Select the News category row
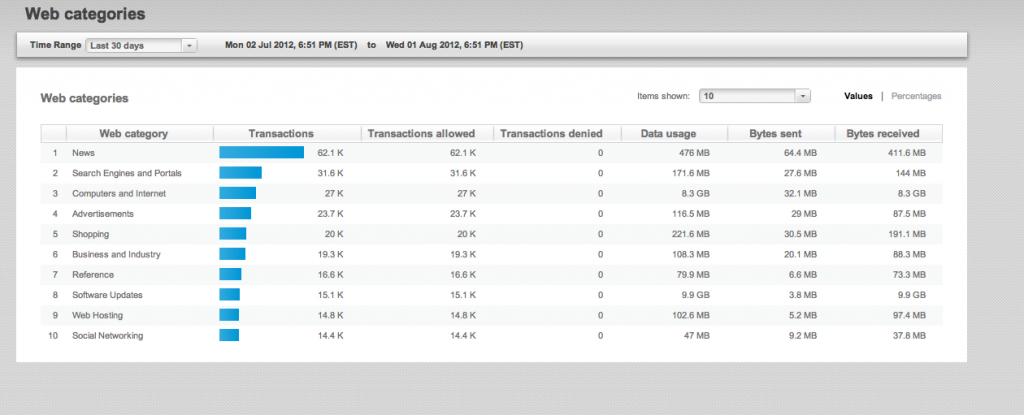 point(84,153)
